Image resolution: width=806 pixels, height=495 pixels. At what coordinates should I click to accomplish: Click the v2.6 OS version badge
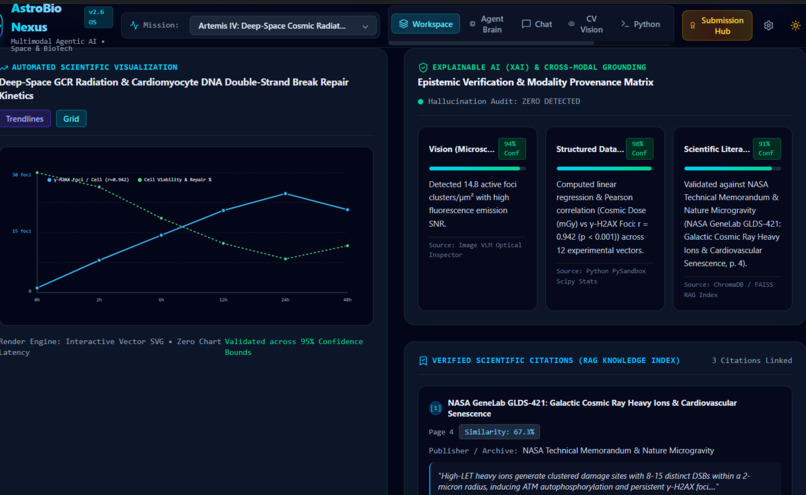tap(98, 17)
